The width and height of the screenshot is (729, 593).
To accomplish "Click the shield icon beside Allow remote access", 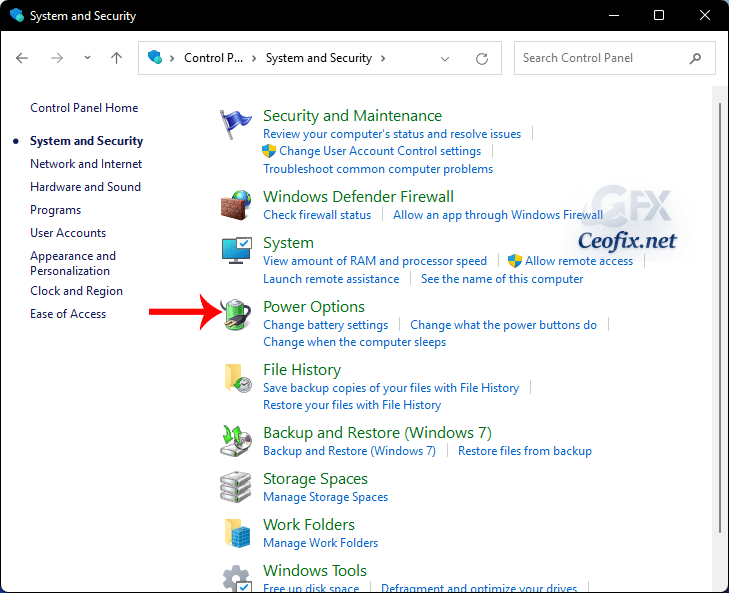I will 515,260.
